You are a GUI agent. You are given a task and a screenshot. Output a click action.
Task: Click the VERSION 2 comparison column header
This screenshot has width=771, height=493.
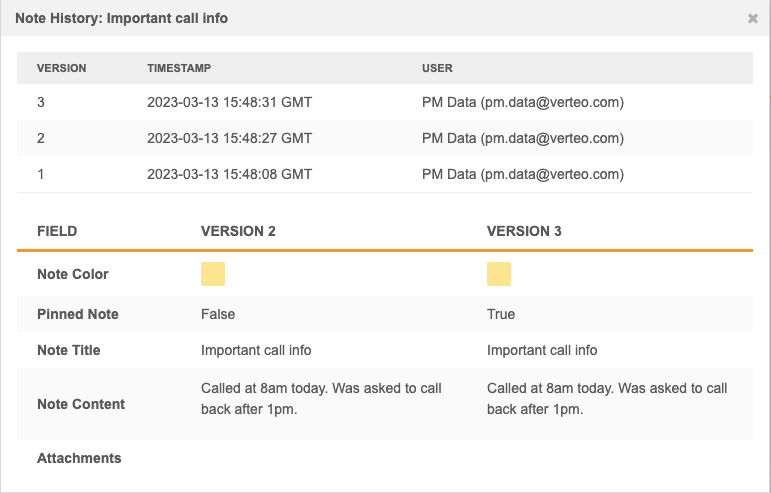[x=238, y=231]
